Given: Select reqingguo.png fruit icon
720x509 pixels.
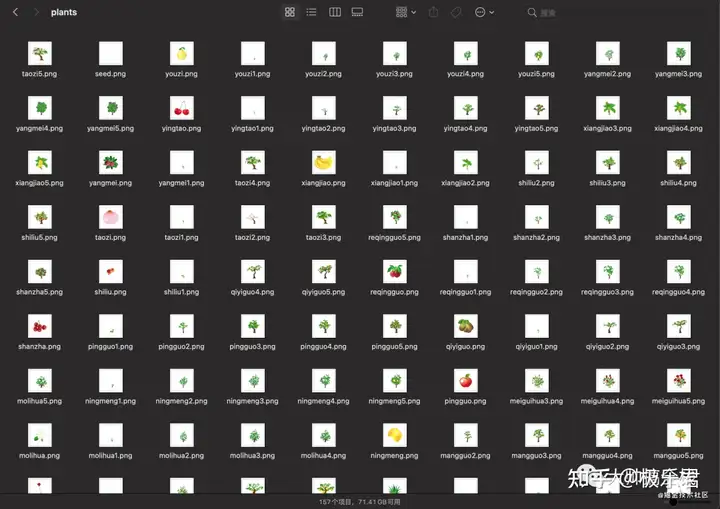Looking at the screenshot, I should pos(395,271).
